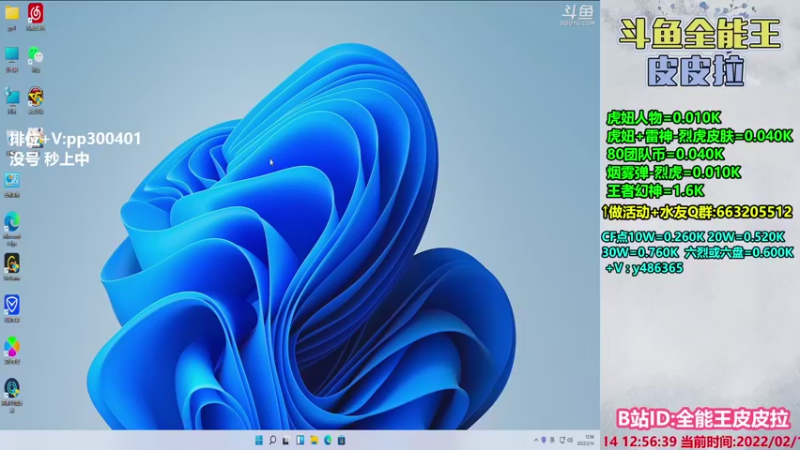Screen dimensions: 800x450
Task: Launch the red-yellow round game shortcut
Action: pyautogui.click(x=35, y=100)
